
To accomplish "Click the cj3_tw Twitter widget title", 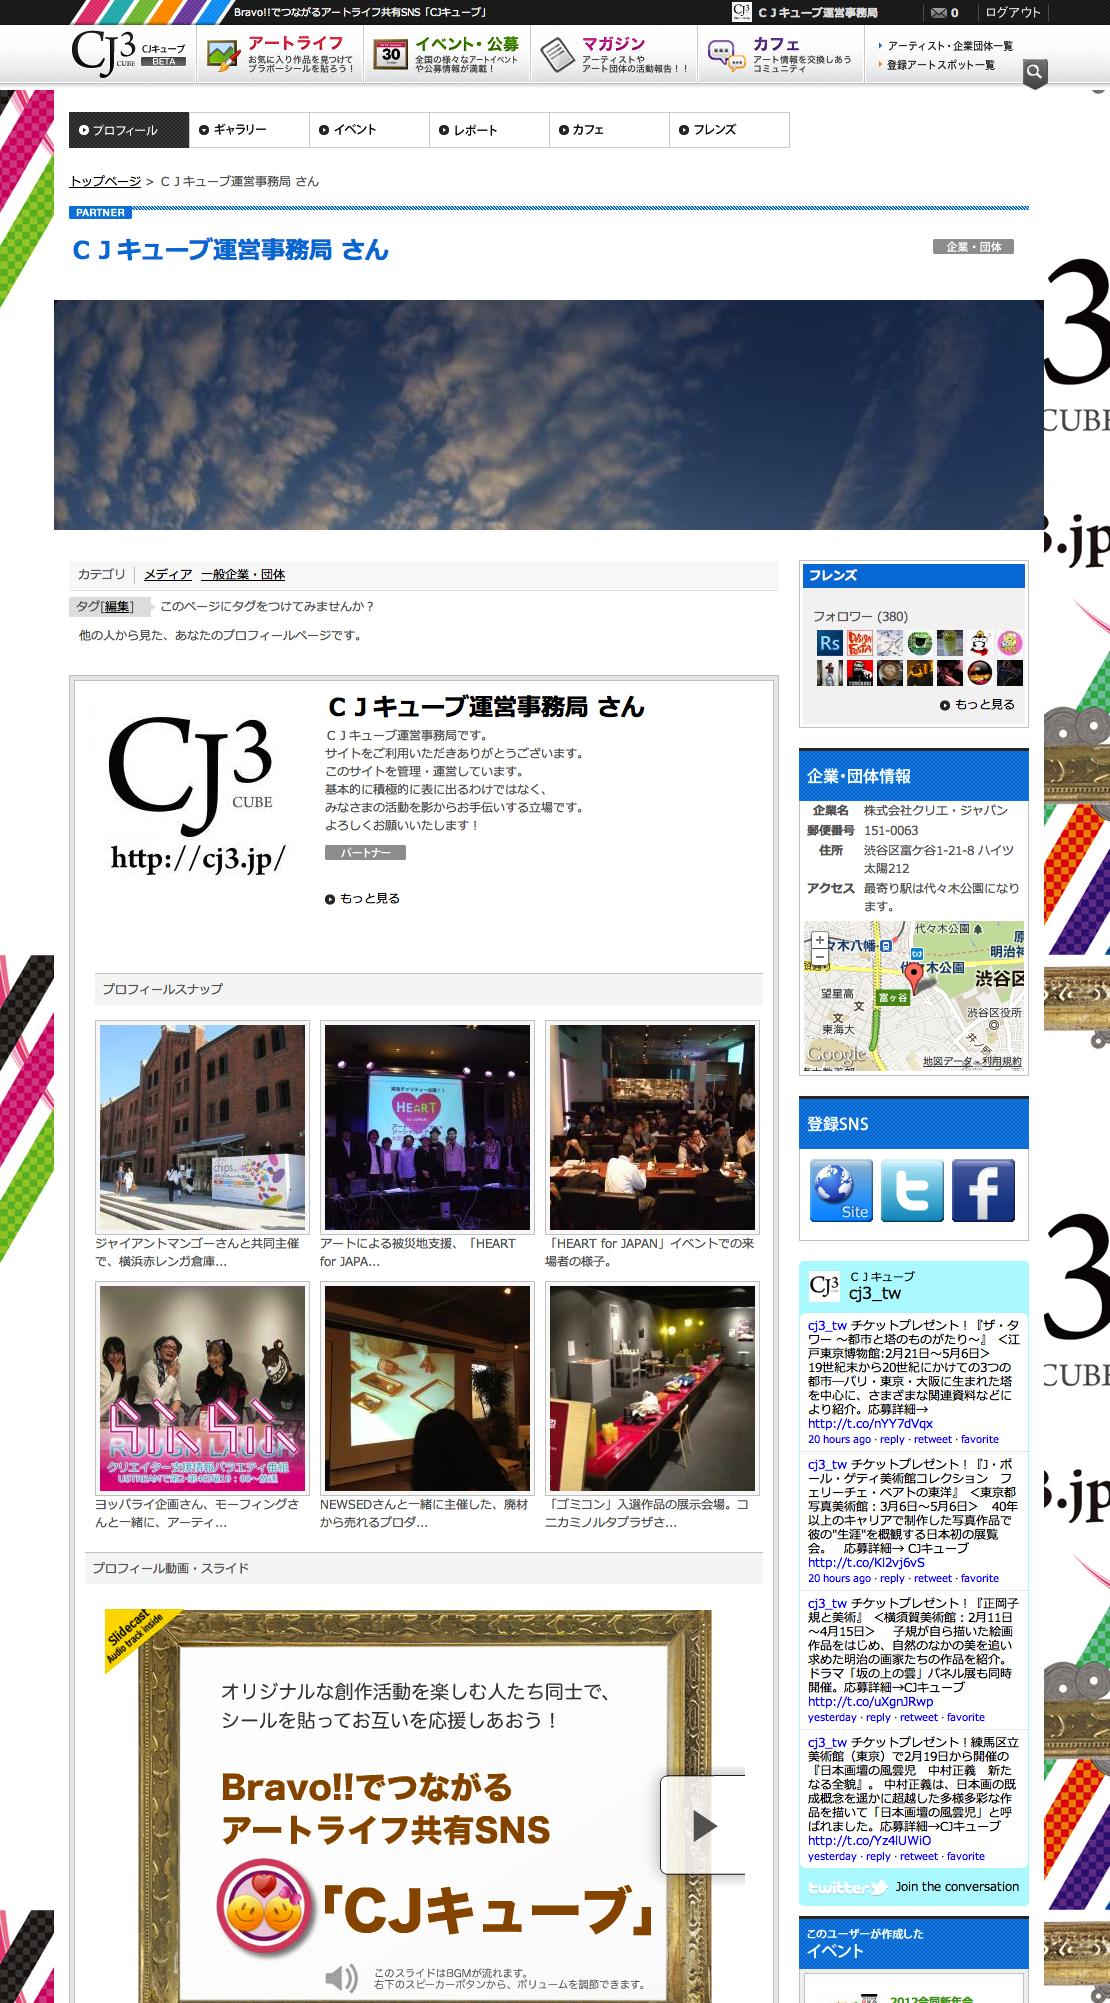I will (875, 1293).
